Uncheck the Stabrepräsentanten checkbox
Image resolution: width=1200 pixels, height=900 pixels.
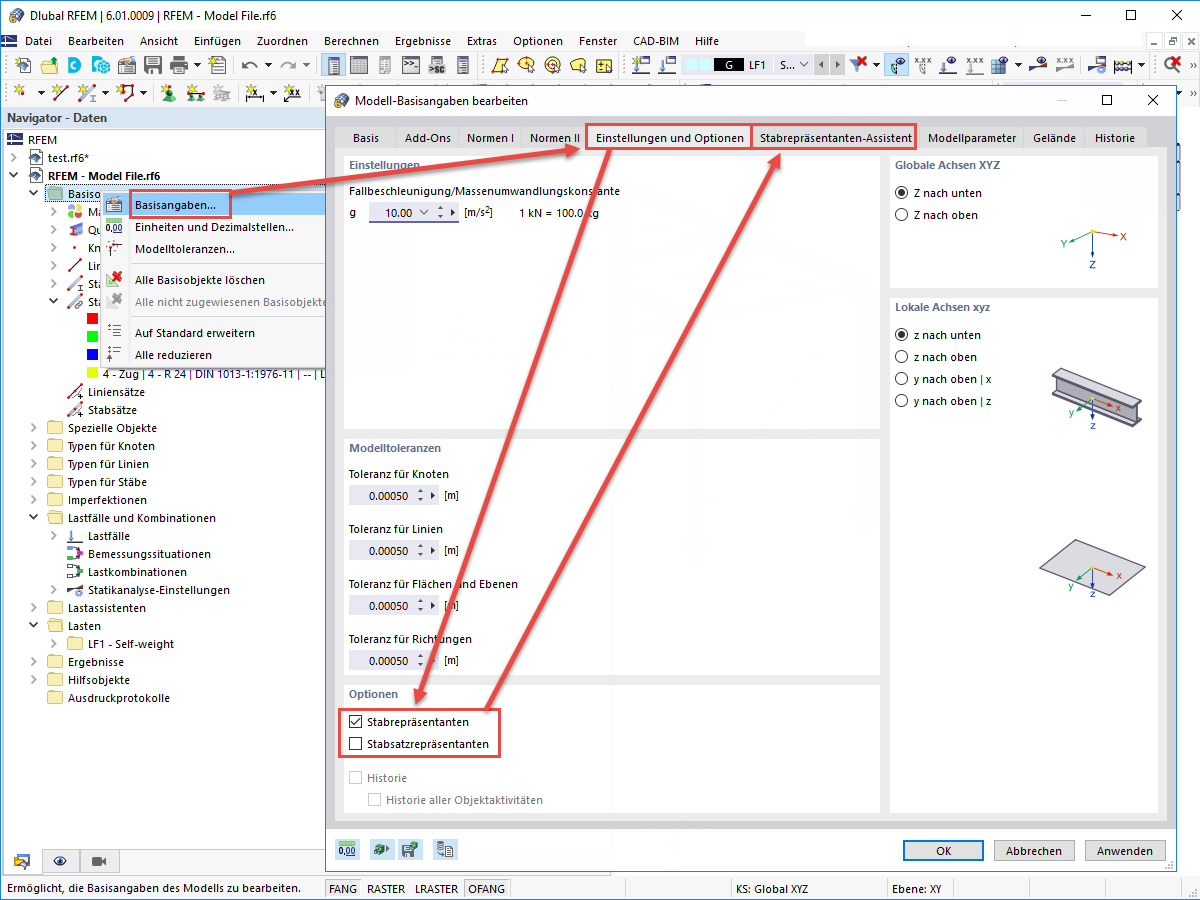(x=355, y=722)
